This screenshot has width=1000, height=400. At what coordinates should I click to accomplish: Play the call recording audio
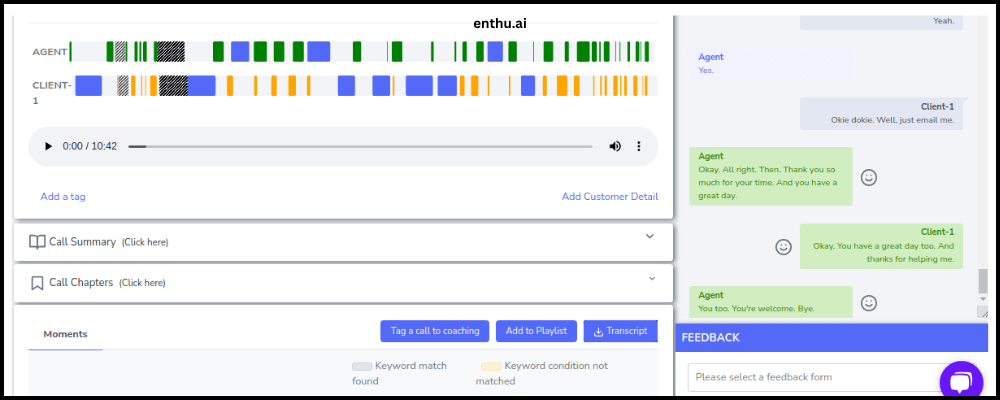point(48,147)
